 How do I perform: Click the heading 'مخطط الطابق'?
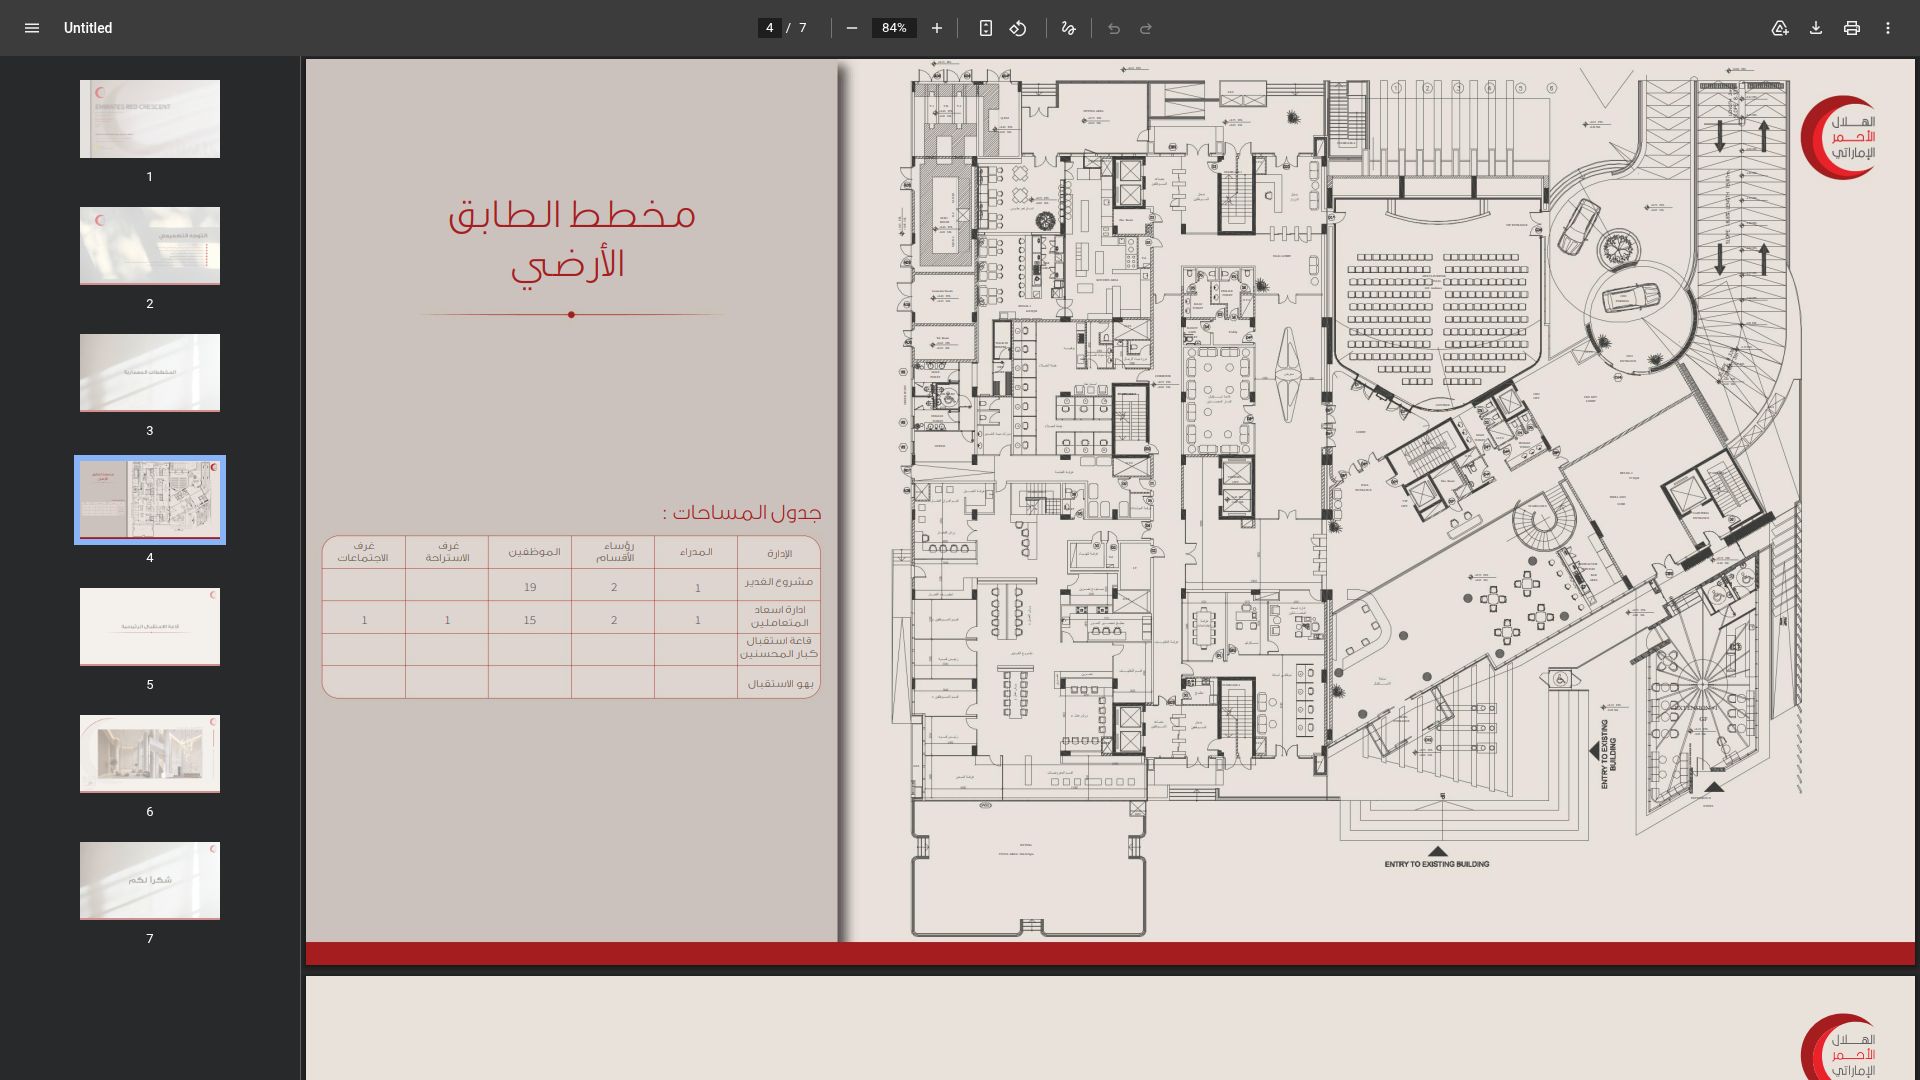tap(571, 215)
